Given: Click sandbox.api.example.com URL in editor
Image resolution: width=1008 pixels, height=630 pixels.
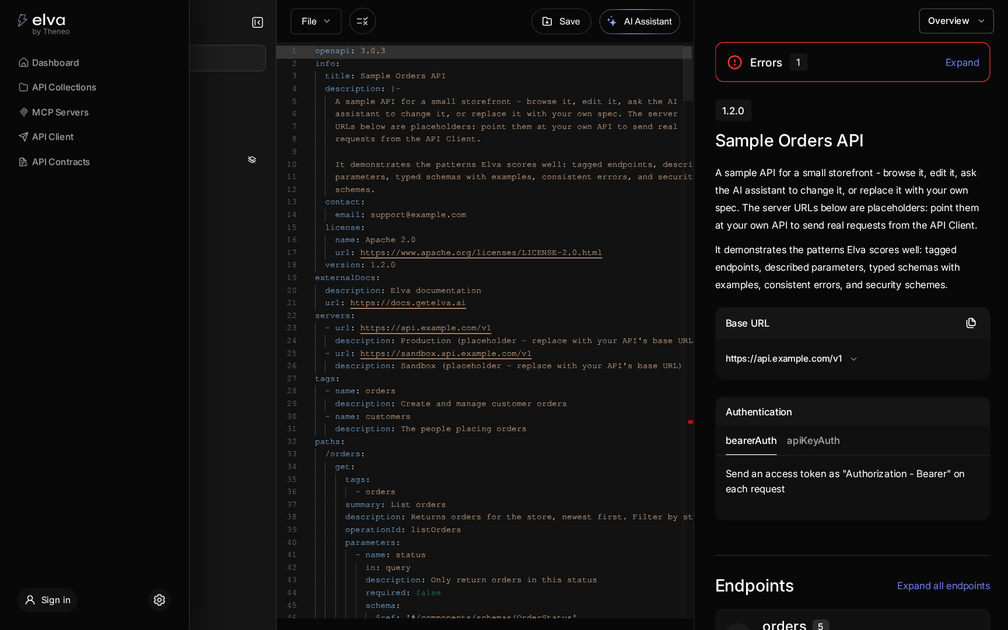Looking at the screenshot, I should 446,354.
